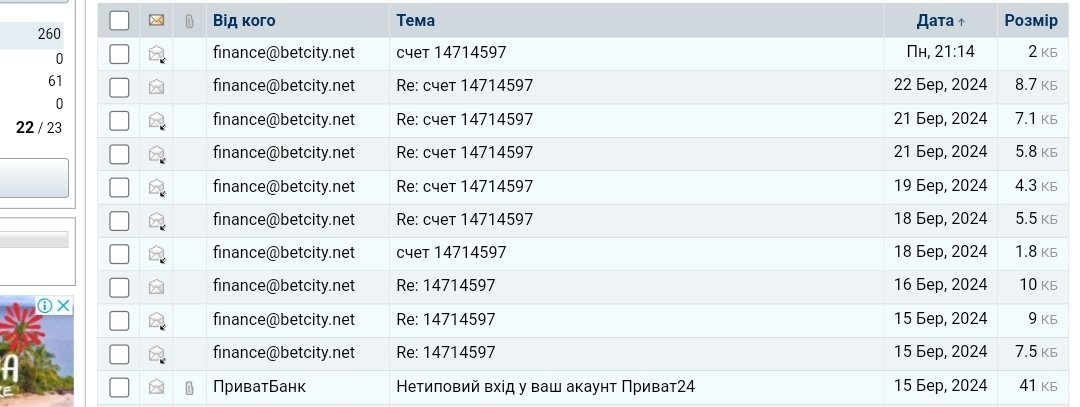
Task: Close the advertisement with the X icon
Action: [x=64, y=305]
